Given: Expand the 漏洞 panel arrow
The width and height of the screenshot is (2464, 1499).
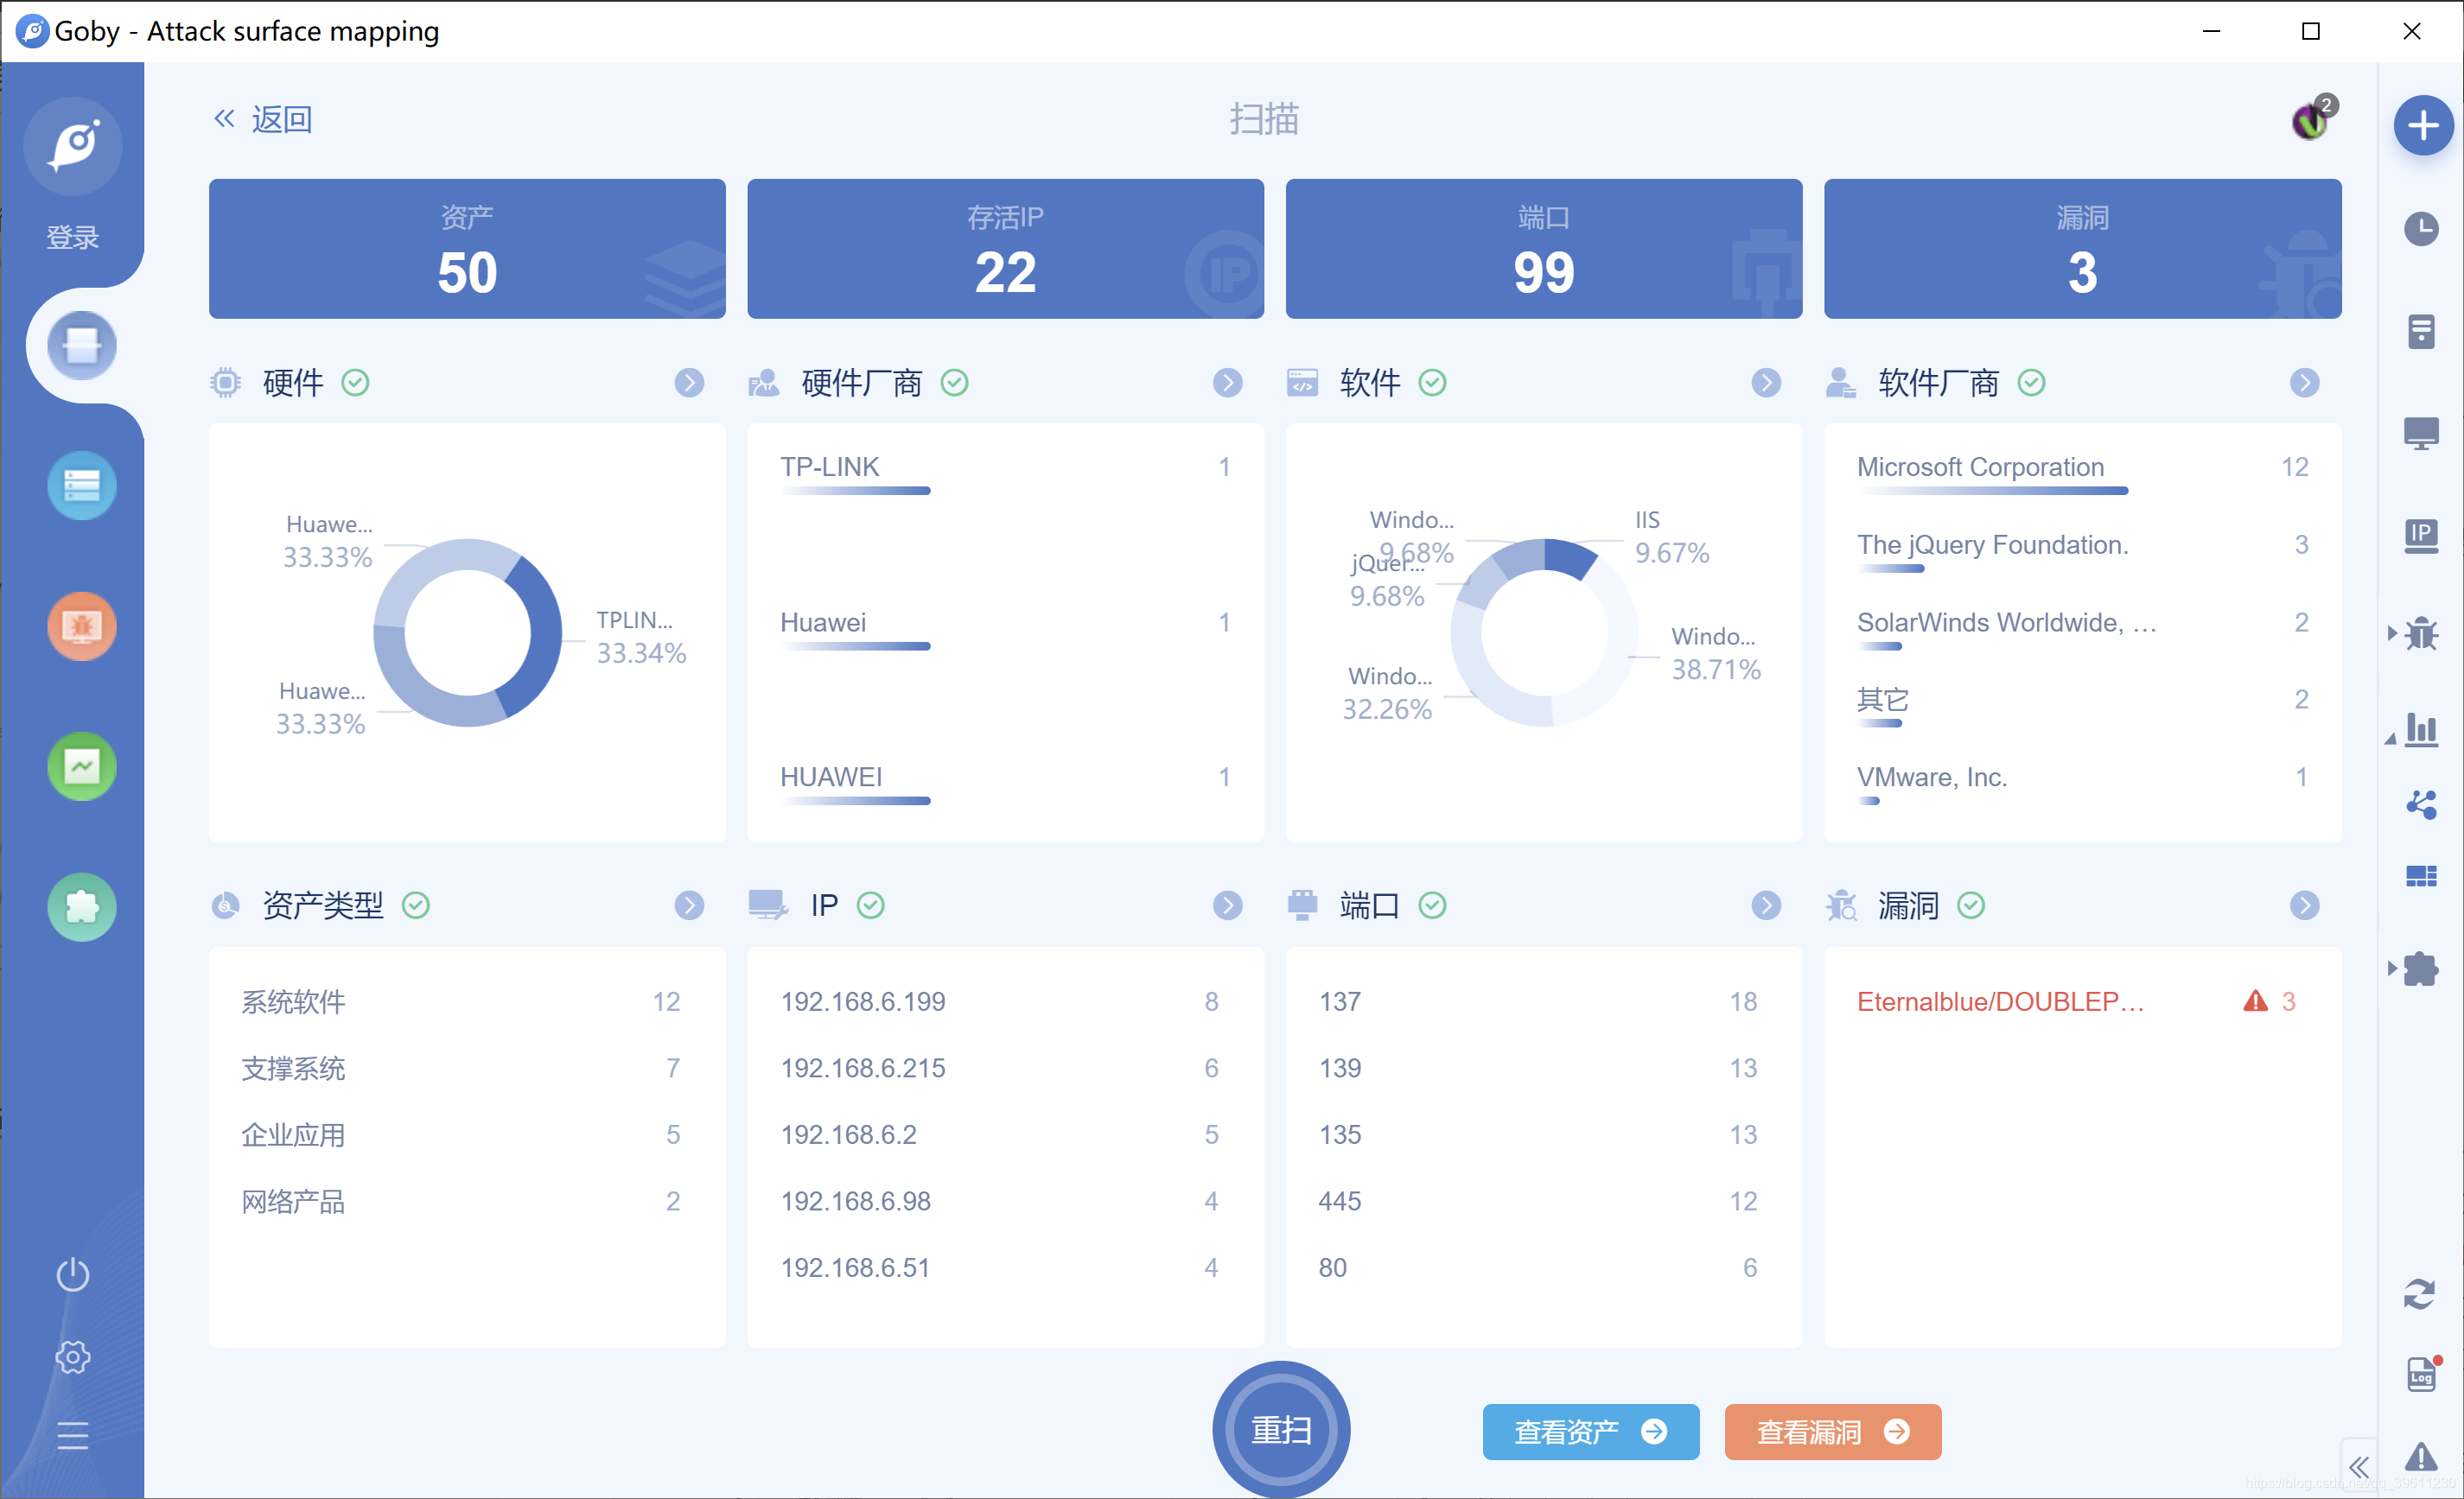Looking at the screenshot, I should click(2304, 905).
